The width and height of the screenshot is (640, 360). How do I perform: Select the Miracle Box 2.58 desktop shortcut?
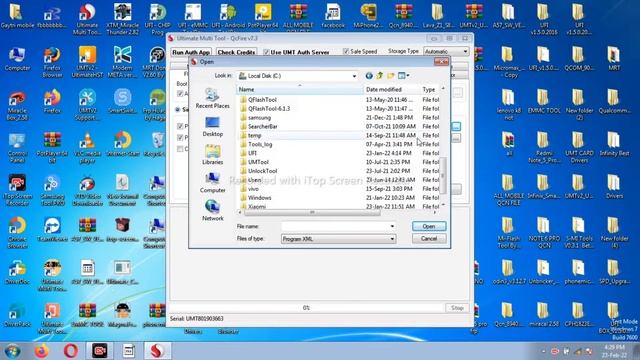[17, 105]
